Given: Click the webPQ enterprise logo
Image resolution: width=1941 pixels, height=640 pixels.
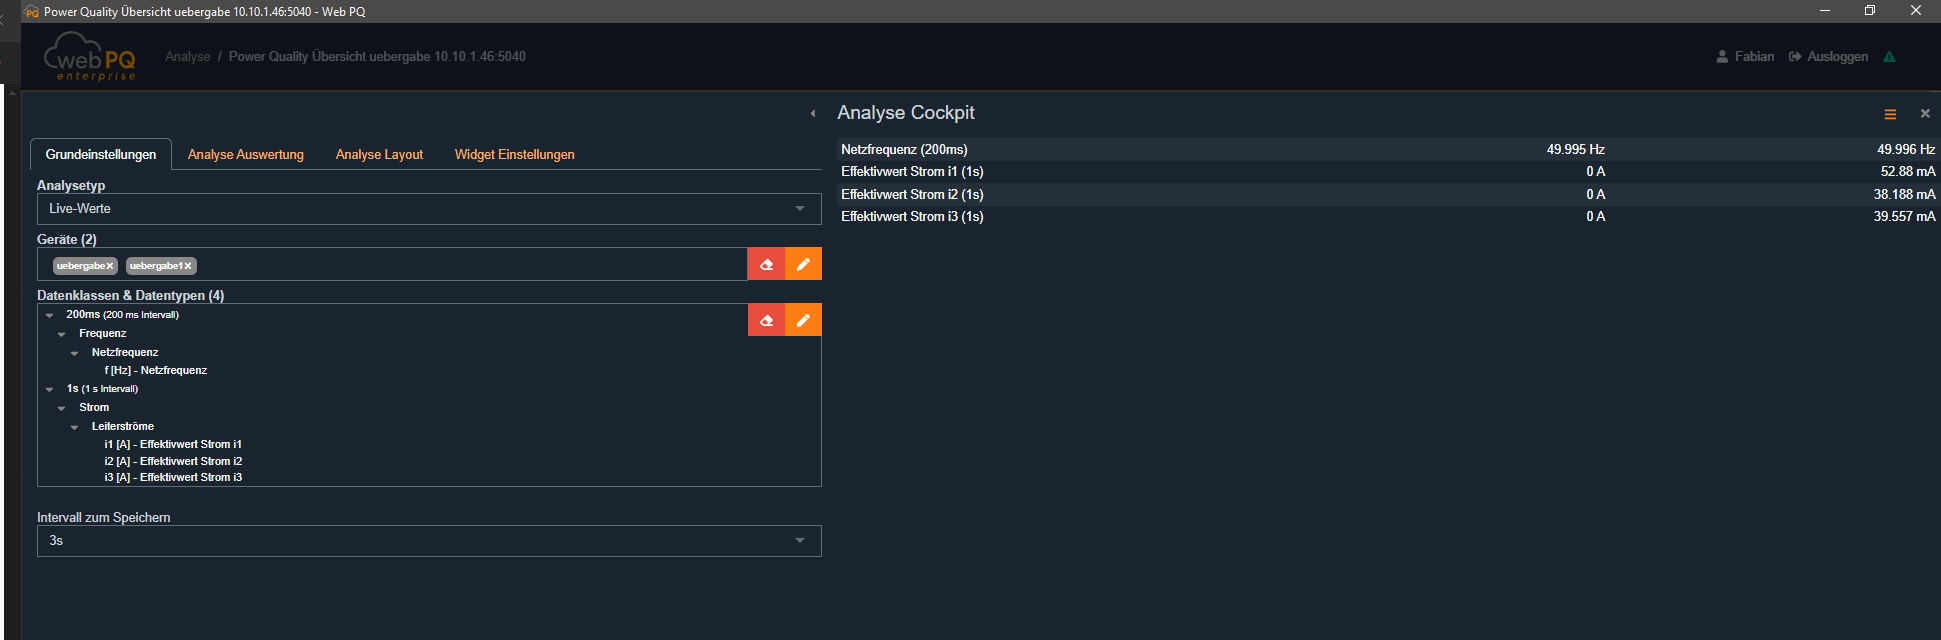Looking at the screenshot, I should point(90,57).
